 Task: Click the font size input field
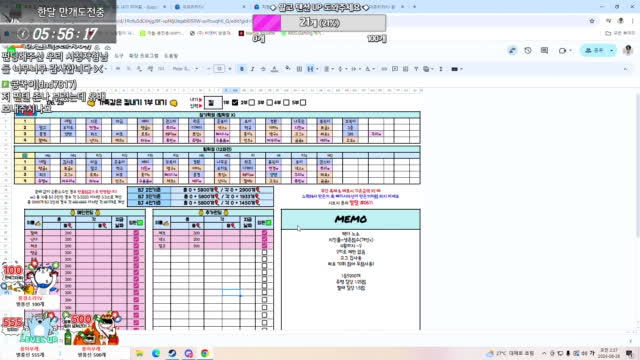click(219, 69)
